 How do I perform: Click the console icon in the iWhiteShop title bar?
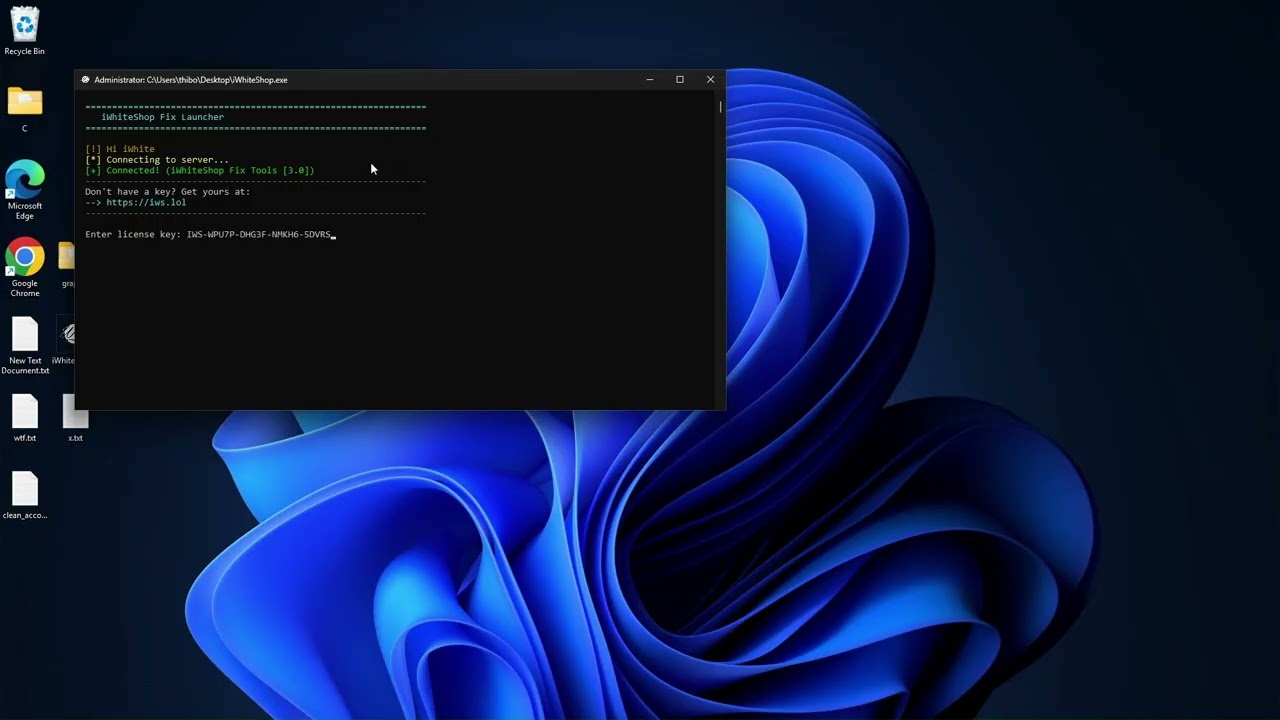pyautogui.click(x=86, y=80)
